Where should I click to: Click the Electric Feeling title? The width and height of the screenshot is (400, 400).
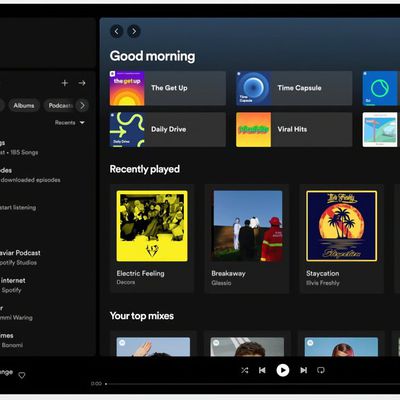point(140,273)
